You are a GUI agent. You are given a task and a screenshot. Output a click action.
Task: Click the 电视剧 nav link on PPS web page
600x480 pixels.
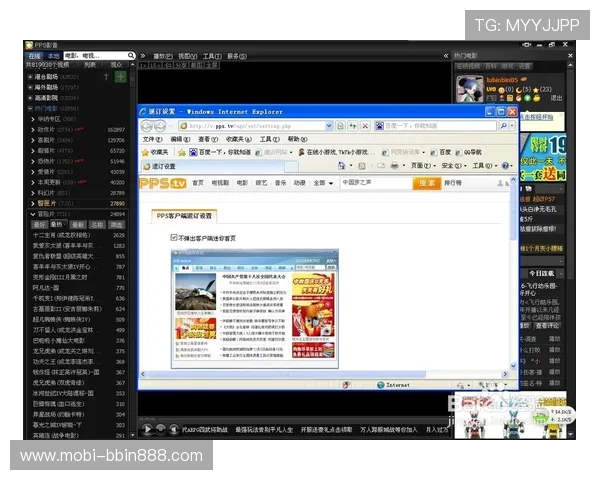pos(220,183)
